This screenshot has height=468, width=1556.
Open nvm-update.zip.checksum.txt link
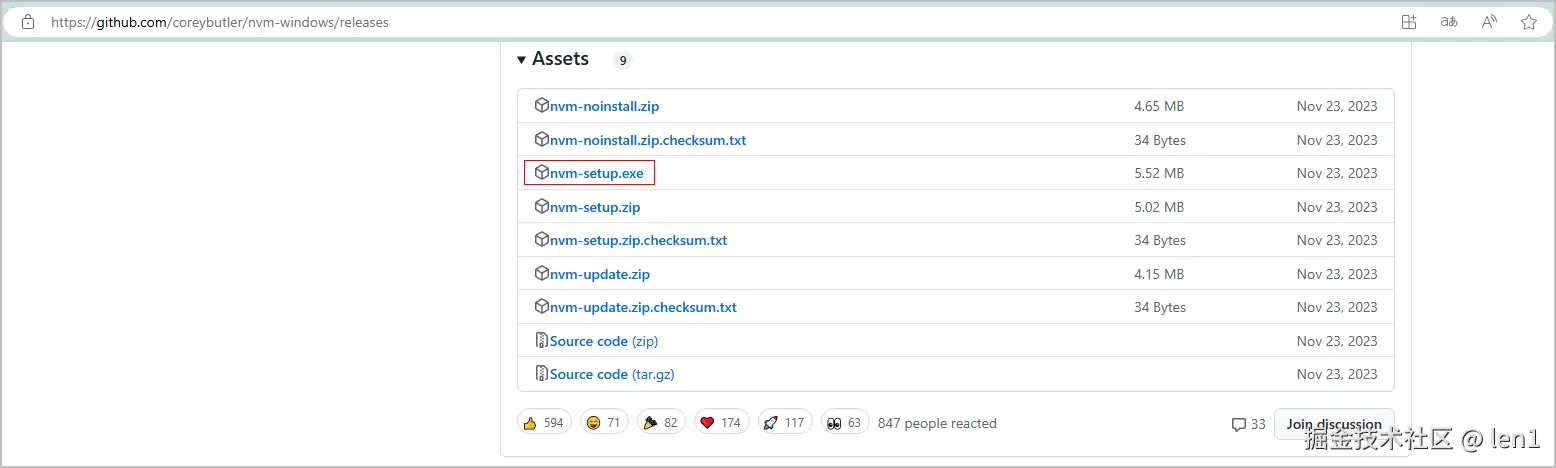pos(643,307)
